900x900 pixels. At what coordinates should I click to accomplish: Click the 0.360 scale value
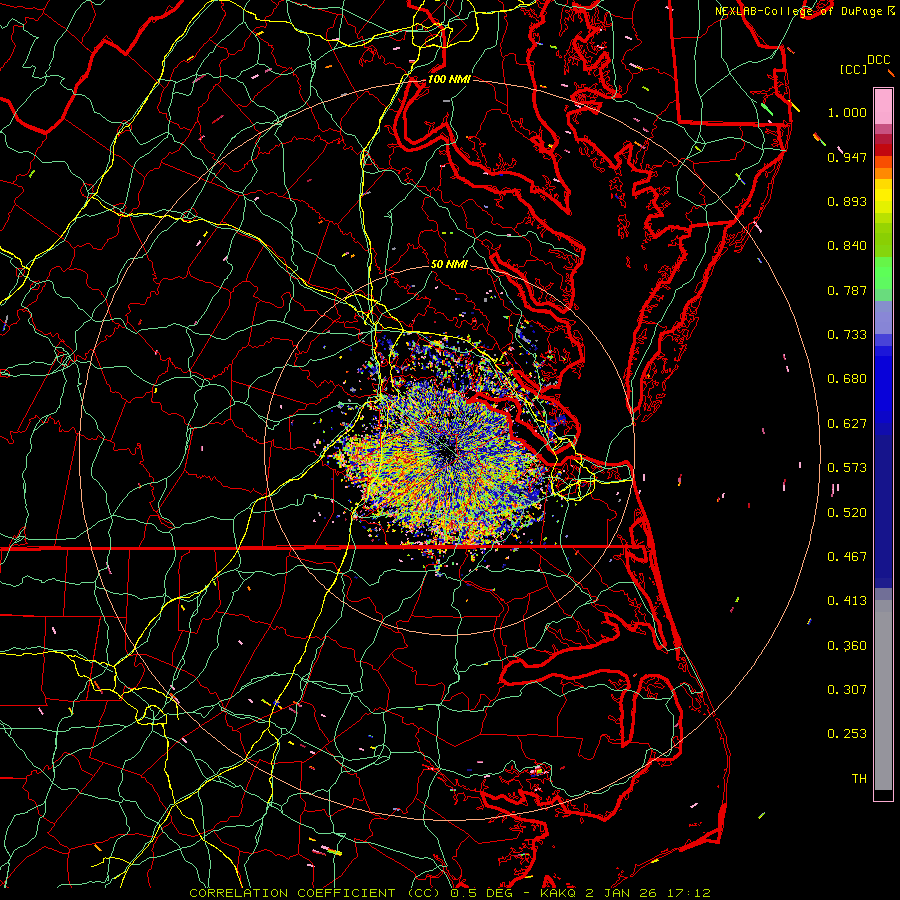(x=847, y=646)
